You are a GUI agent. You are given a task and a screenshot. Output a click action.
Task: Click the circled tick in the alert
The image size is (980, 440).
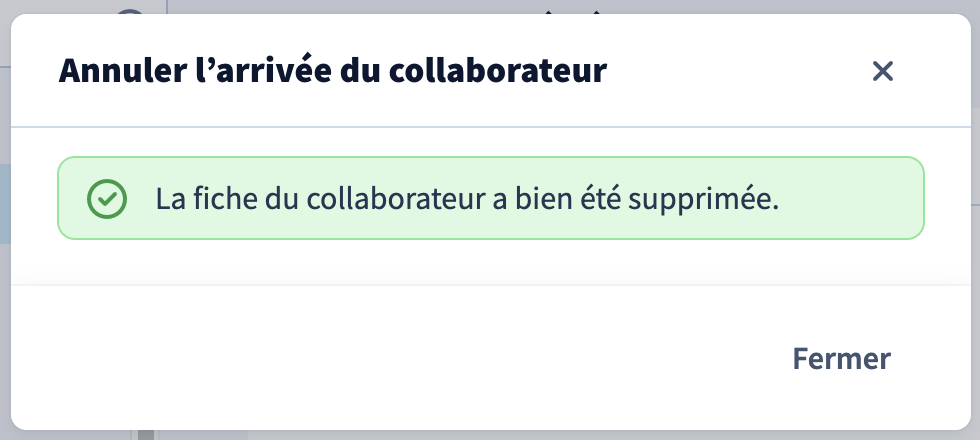click(x=107, y=199)
